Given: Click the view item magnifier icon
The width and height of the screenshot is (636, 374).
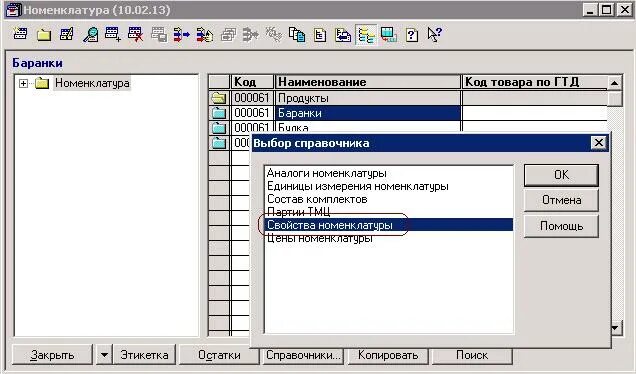Looking at the screenshot, I should (x=90, y=35).
